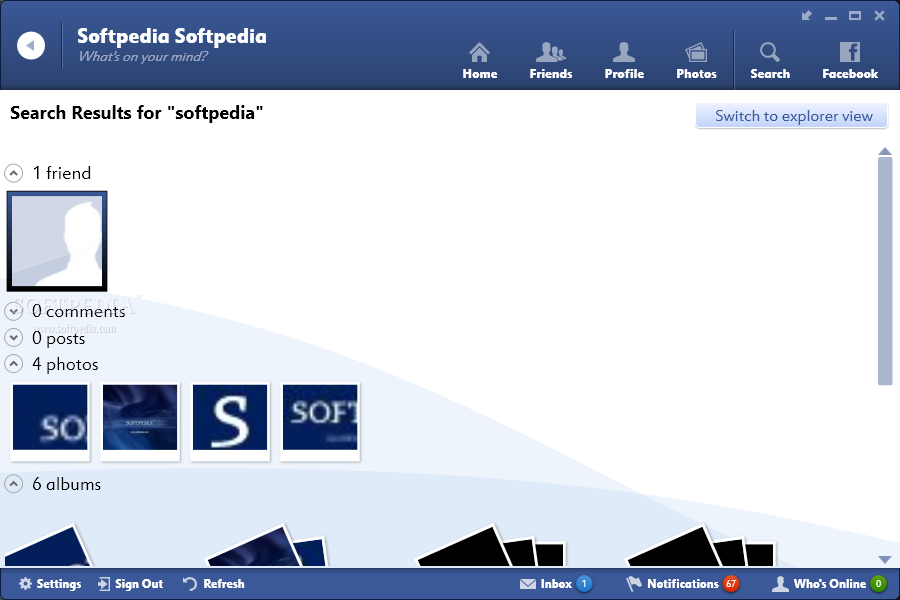
Task: Open the friend's profile picture thumbnail
Action: [57, 241]
